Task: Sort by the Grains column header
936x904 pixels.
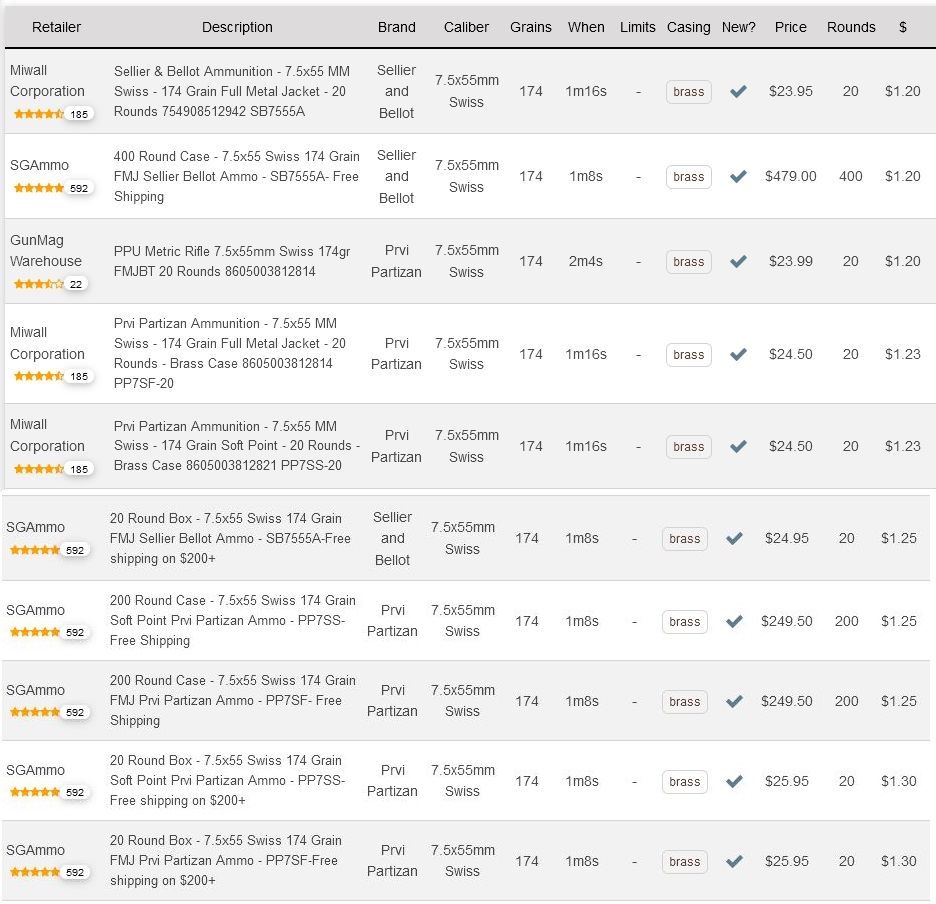Action: (x=530, y=27)
